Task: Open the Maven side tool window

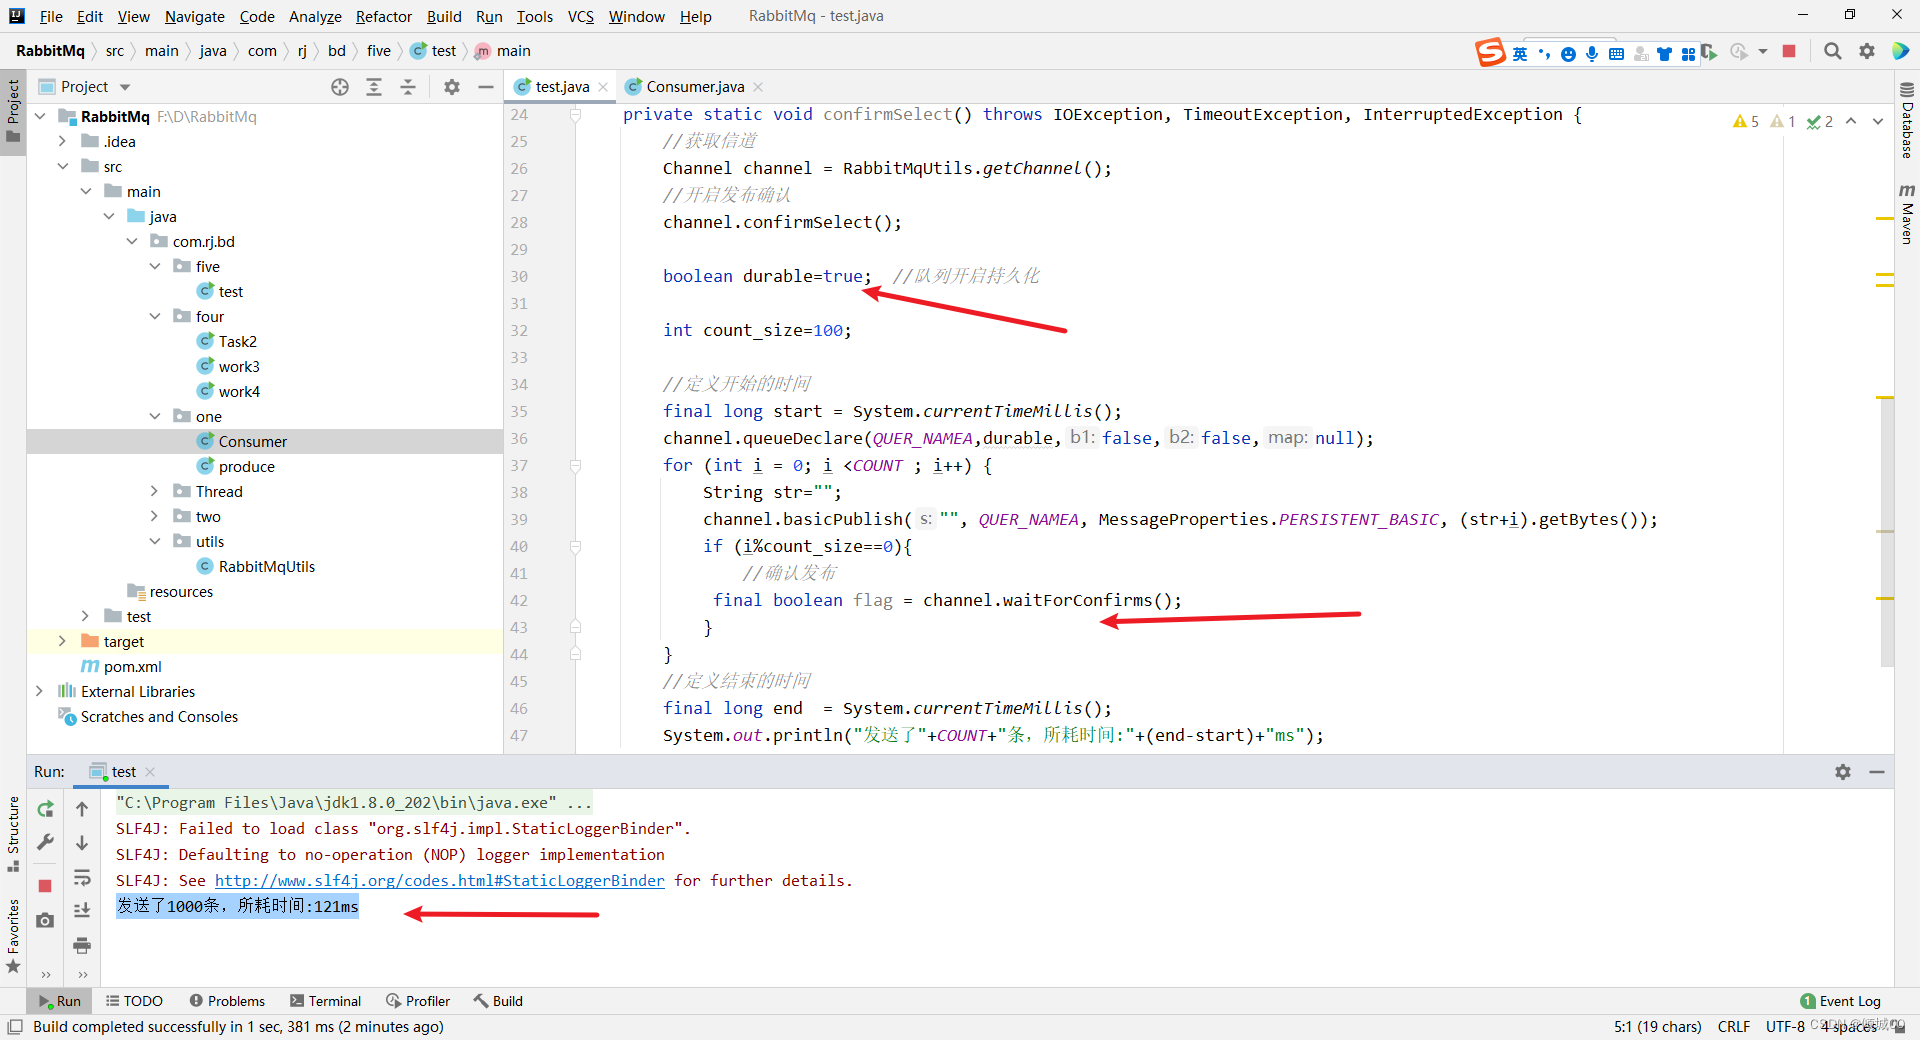Action: 1907,214
